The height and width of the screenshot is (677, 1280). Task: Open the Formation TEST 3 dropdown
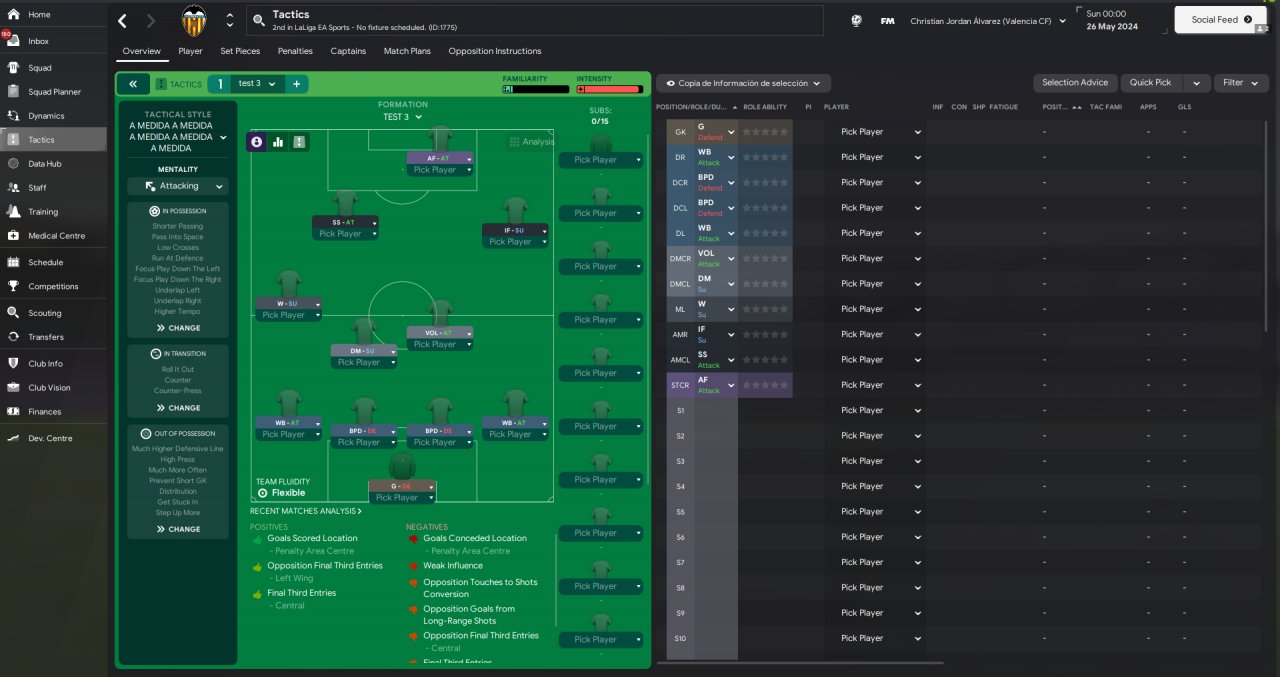[403, 117]
